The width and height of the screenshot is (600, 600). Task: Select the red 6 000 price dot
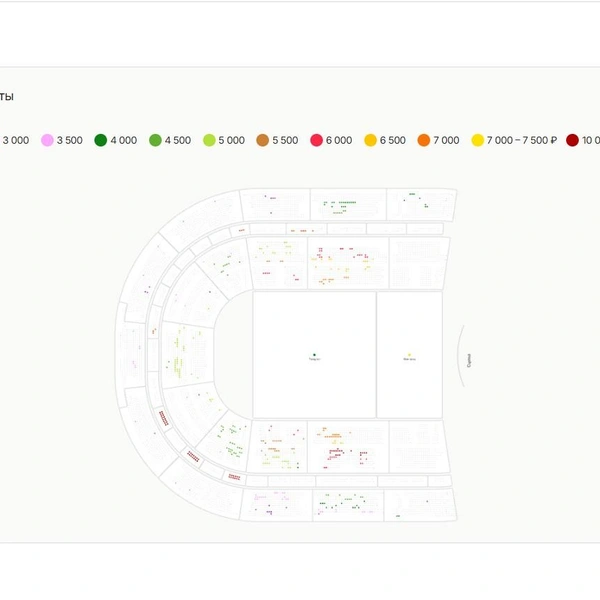(317, 141)
